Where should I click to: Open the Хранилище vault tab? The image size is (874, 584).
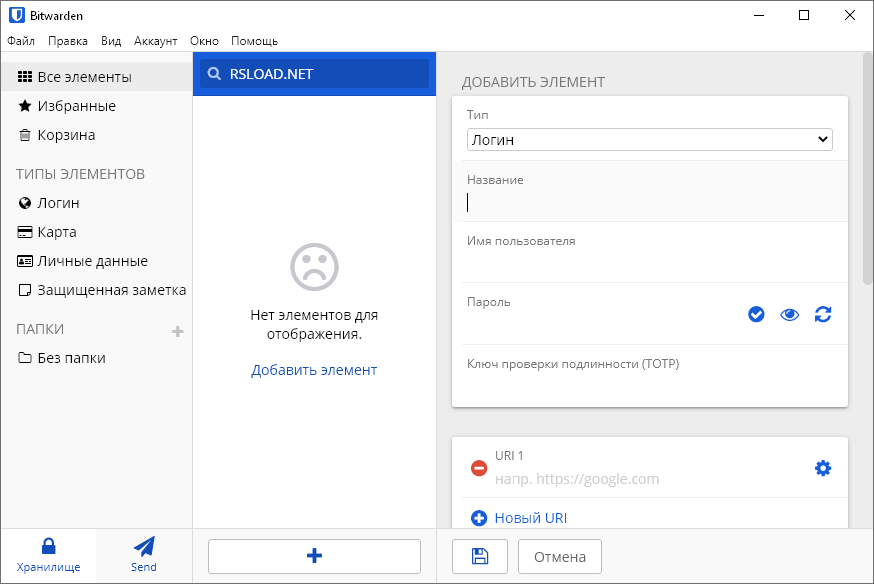pyautogui.click(x=48, y=555)
